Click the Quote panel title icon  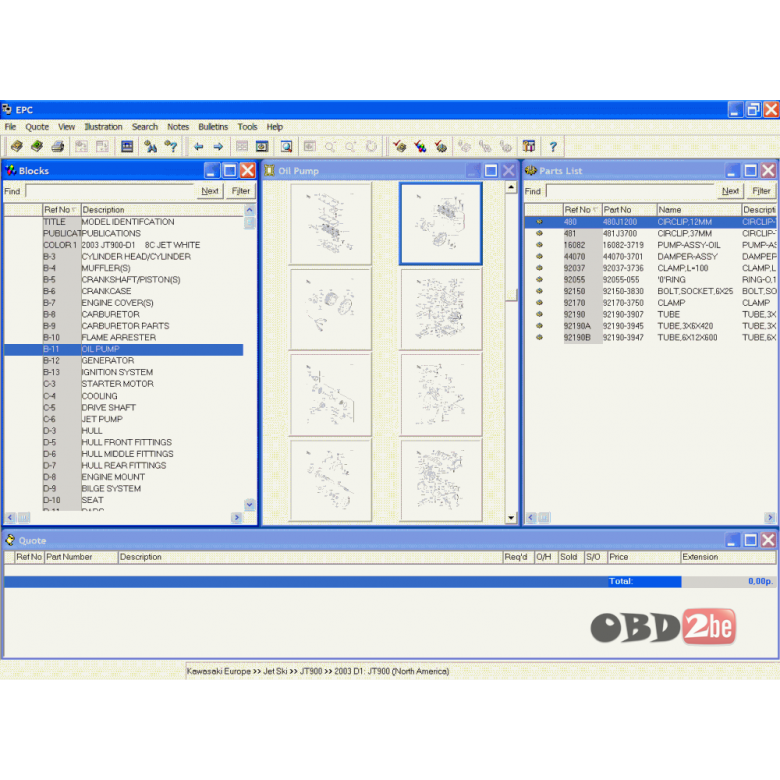10,540
